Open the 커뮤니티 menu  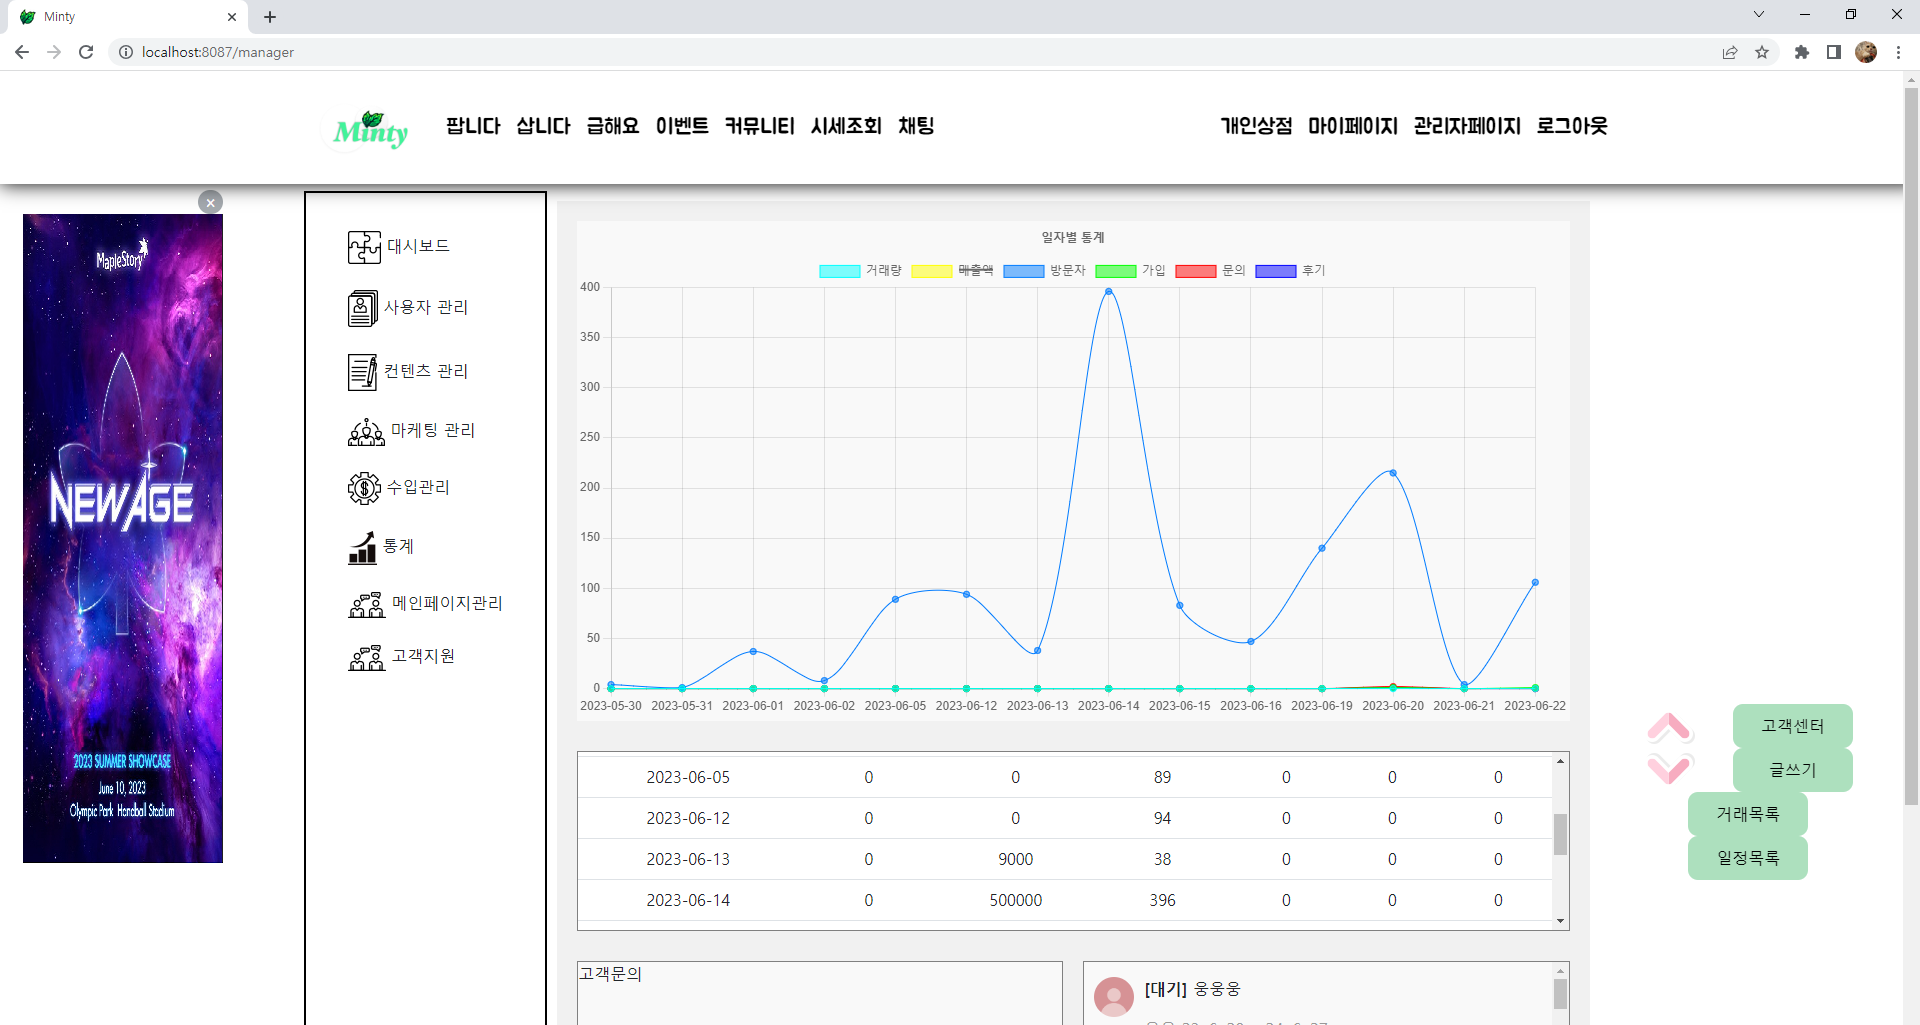click(759, 126)
